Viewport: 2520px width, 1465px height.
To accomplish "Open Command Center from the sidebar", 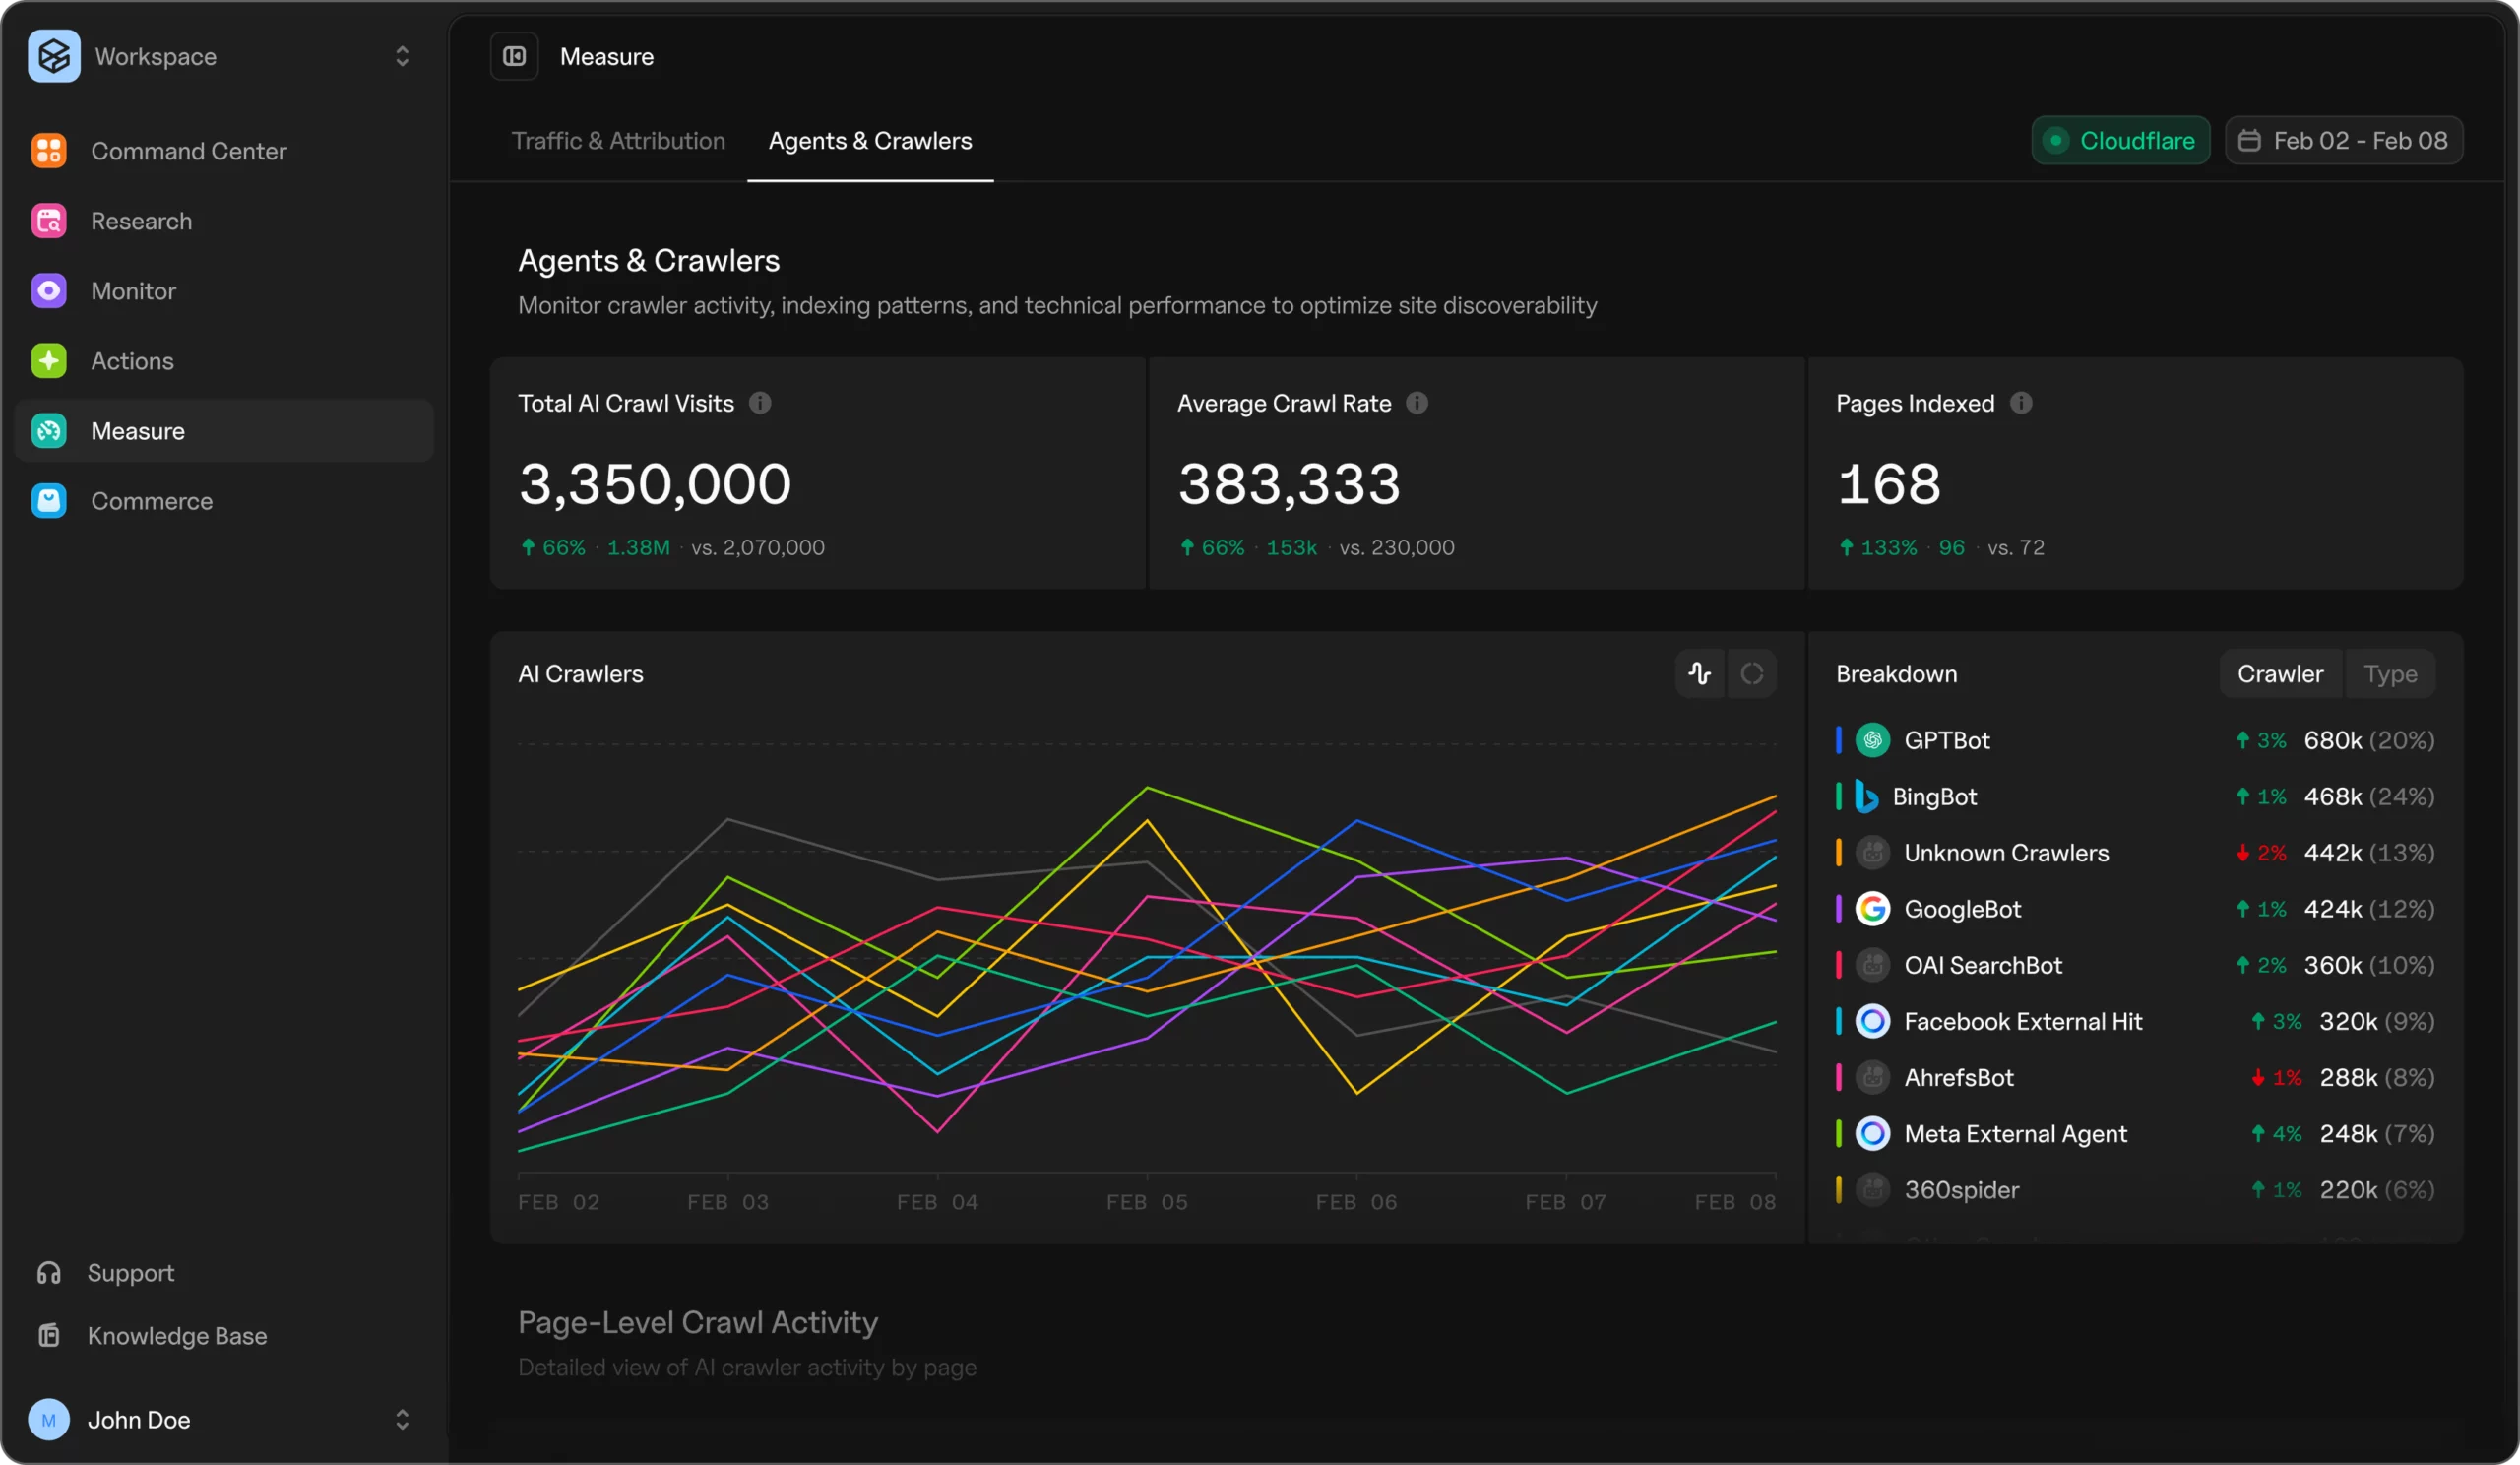I will [x=188, y=151].
